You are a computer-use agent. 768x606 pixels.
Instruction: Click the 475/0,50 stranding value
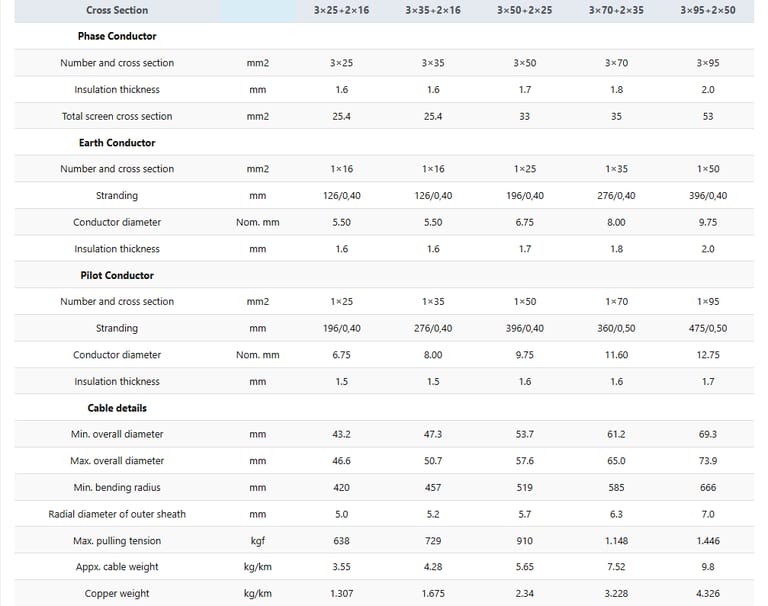pyautogui.click(x=707, y=328)
